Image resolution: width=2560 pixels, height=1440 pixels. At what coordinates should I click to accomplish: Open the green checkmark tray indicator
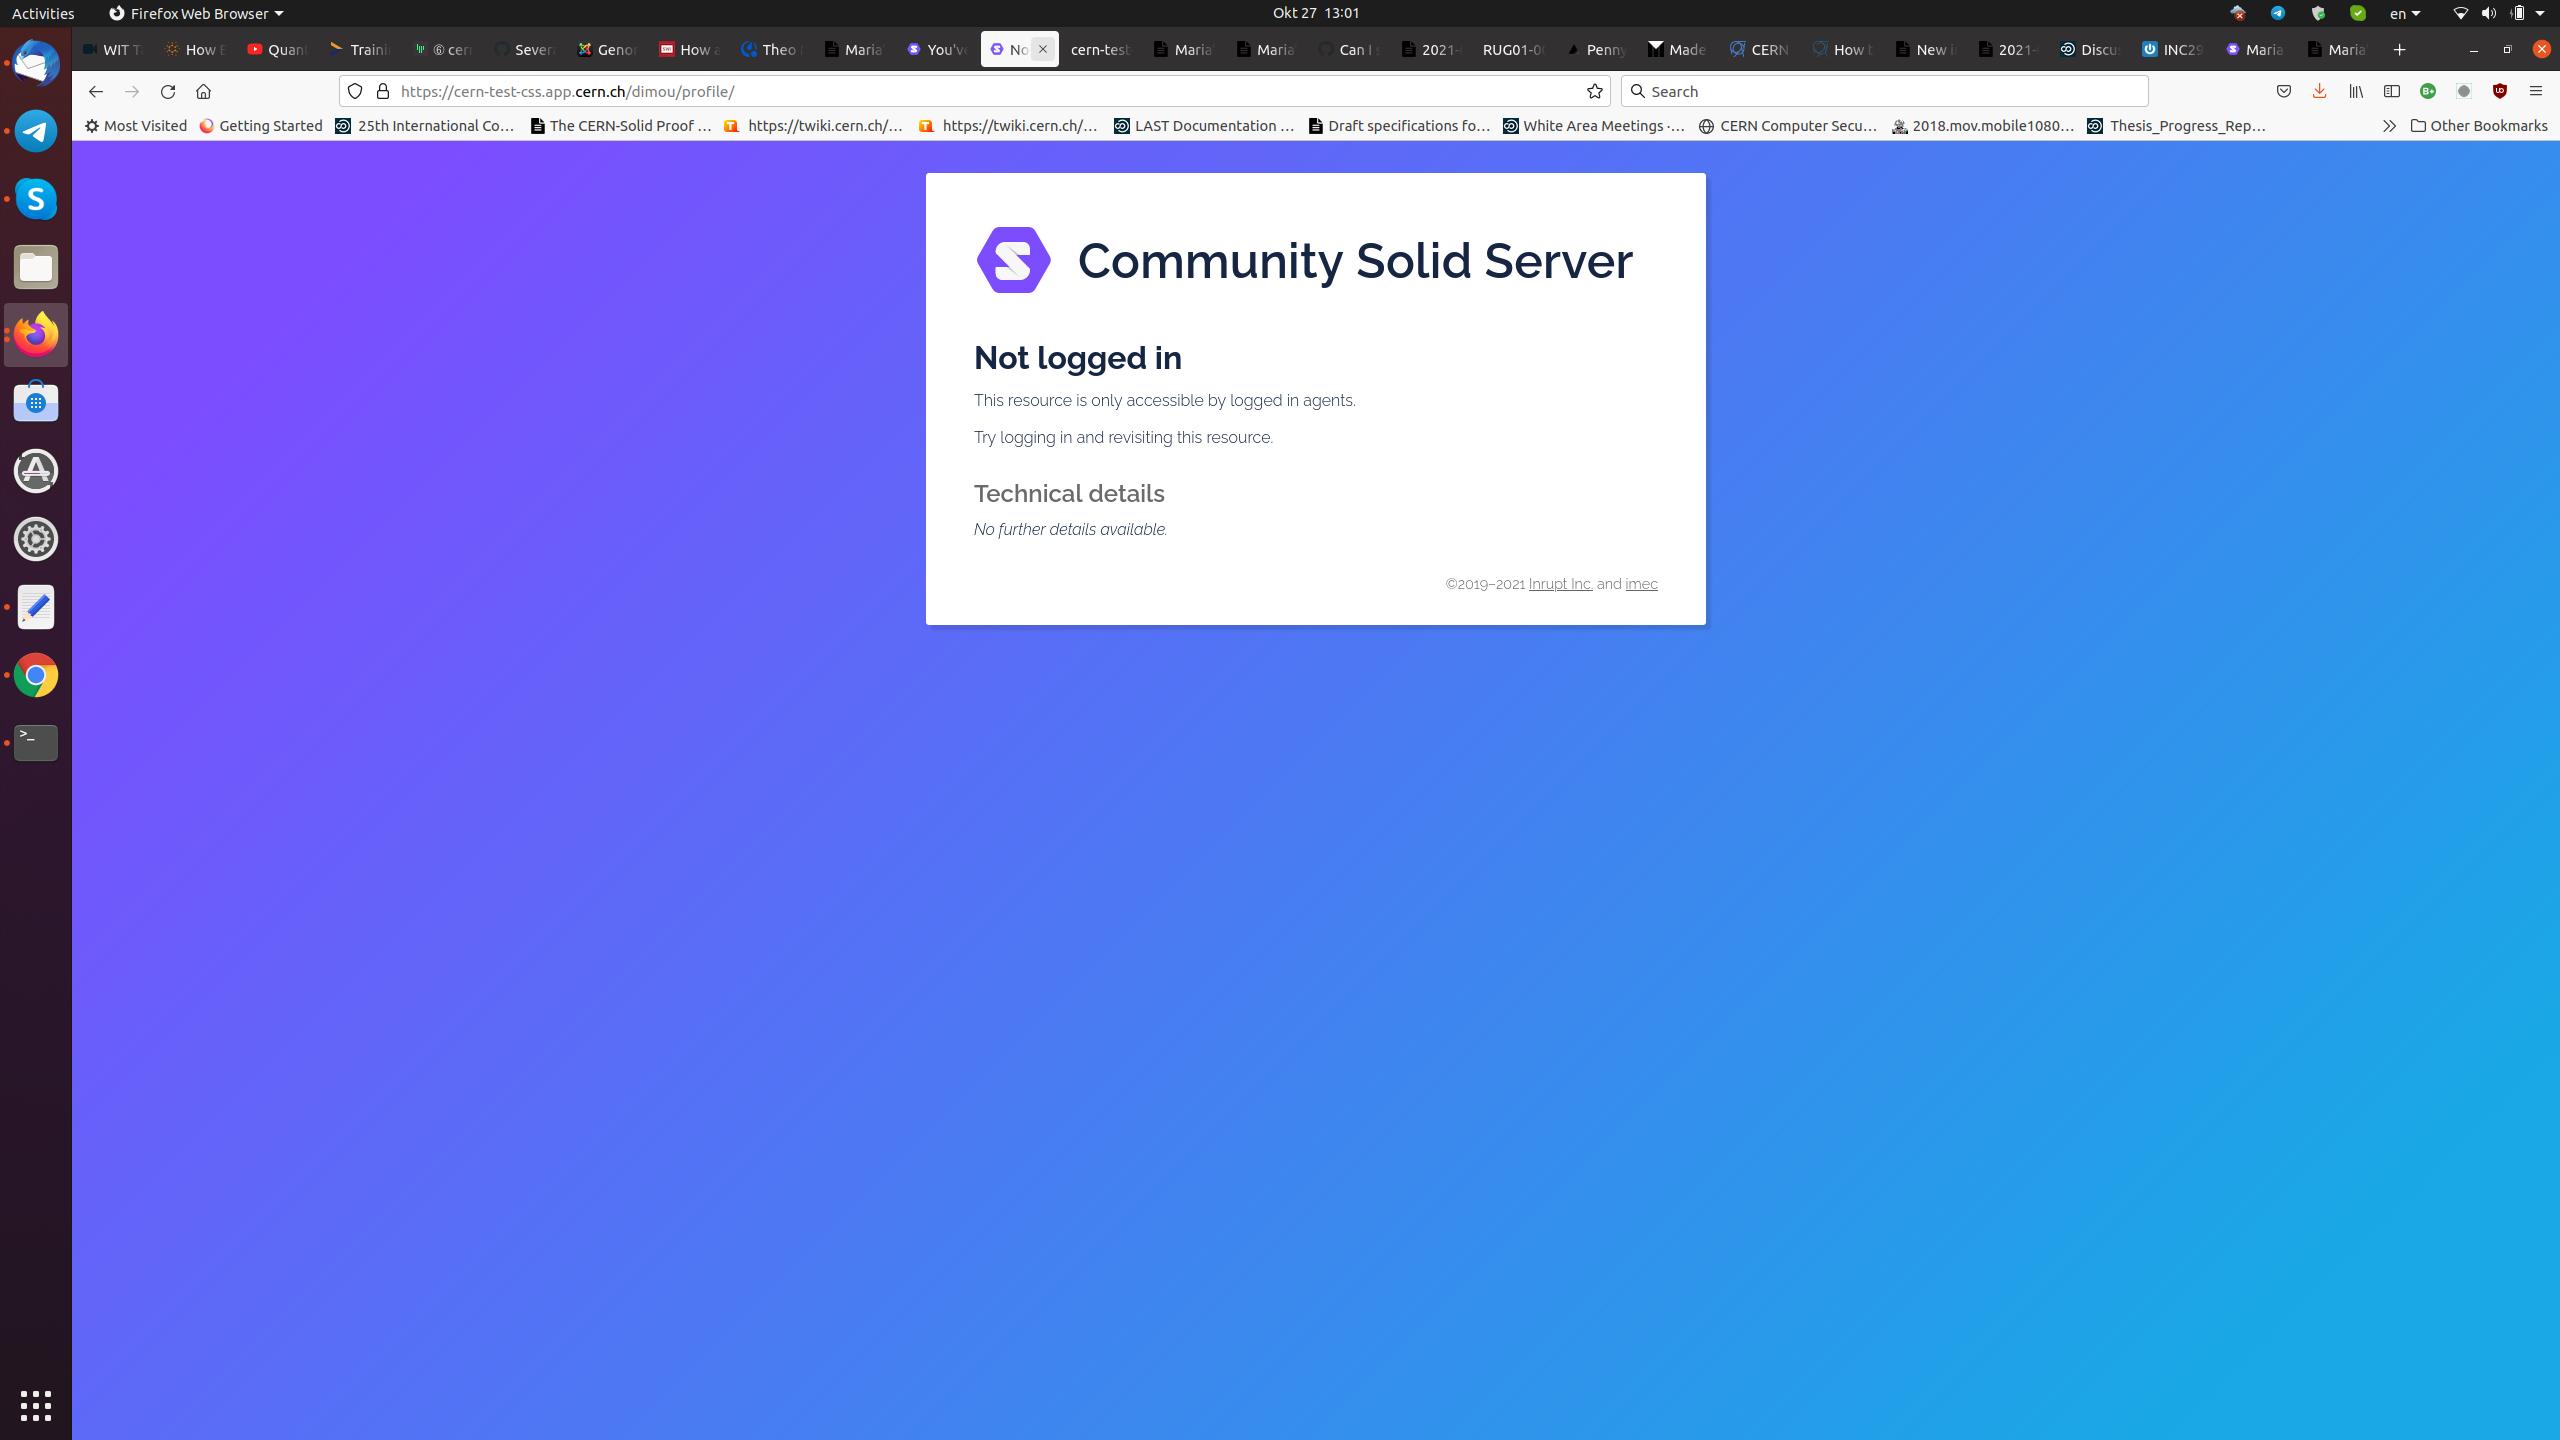point(2358,13)
